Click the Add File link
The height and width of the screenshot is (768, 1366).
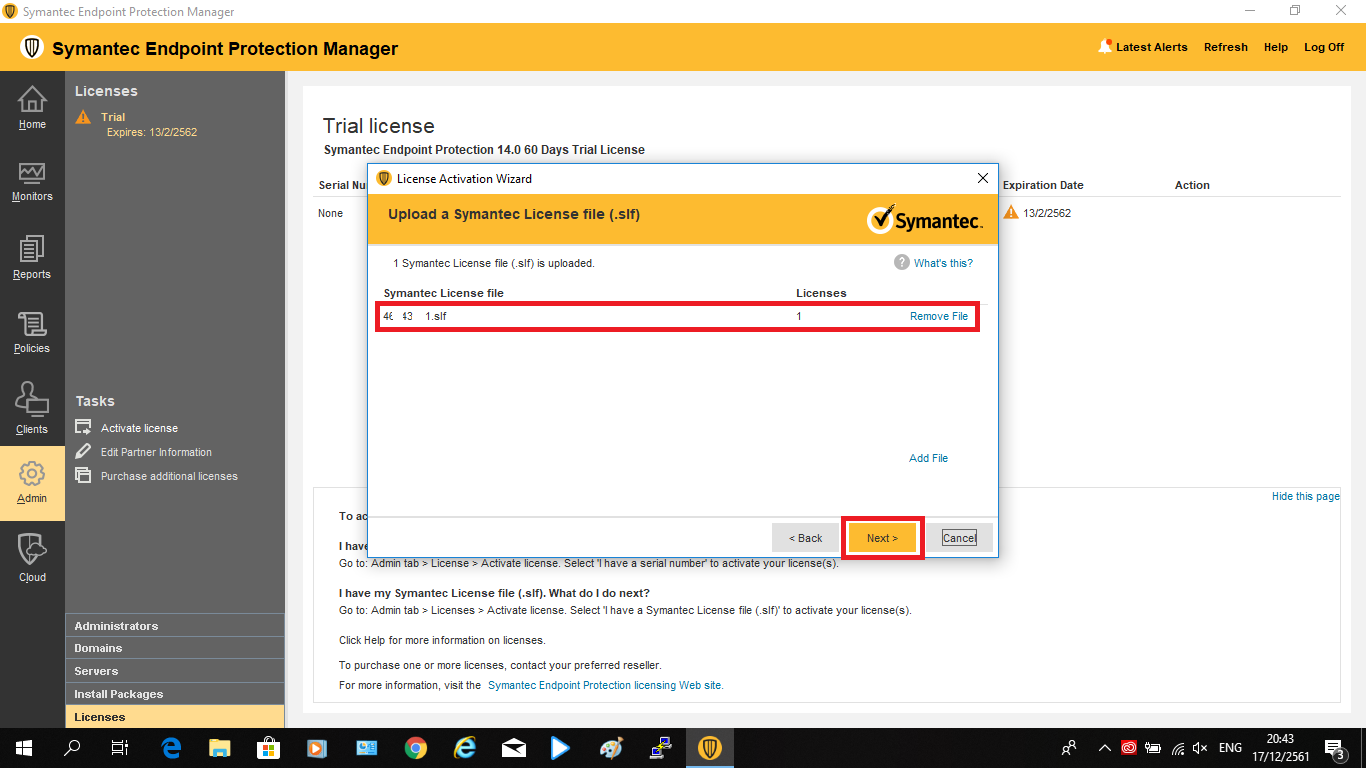point(928,458)
